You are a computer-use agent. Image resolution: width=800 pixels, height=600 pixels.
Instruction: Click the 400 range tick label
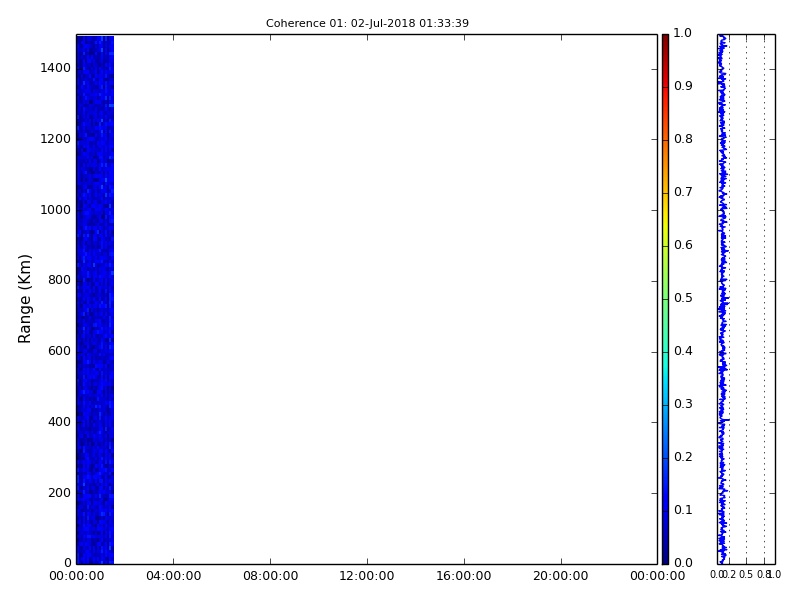tap(59, 422)
